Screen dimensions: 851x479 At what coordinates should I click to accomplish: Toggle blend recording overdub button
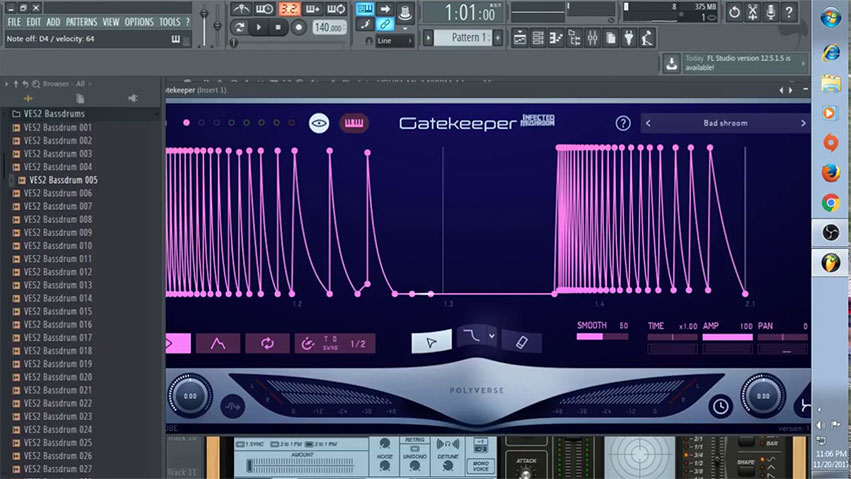[313, 9]
